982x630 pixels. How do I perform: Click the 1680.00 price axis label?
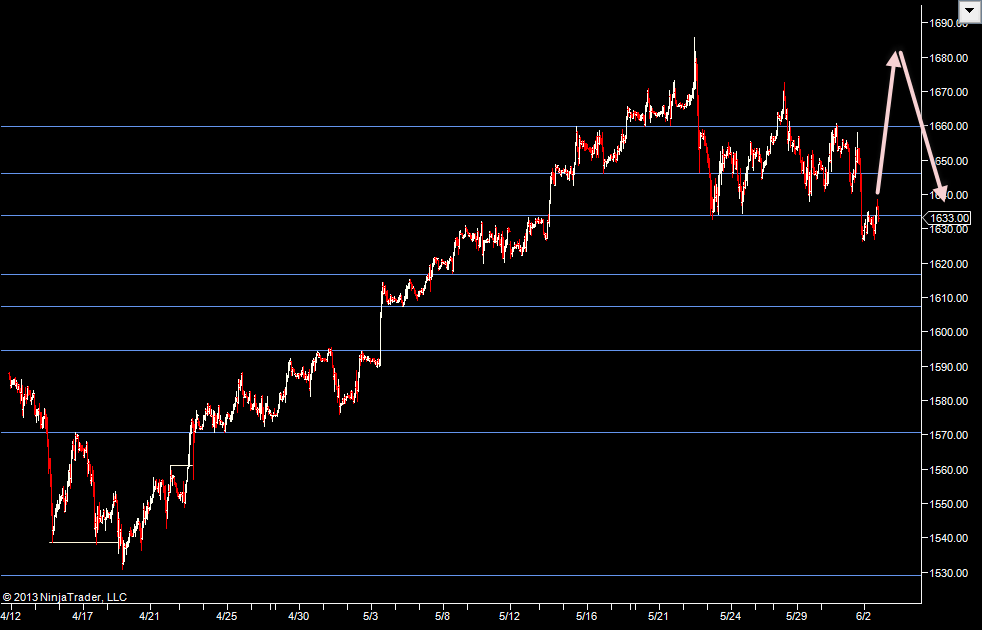coord(948,58)
